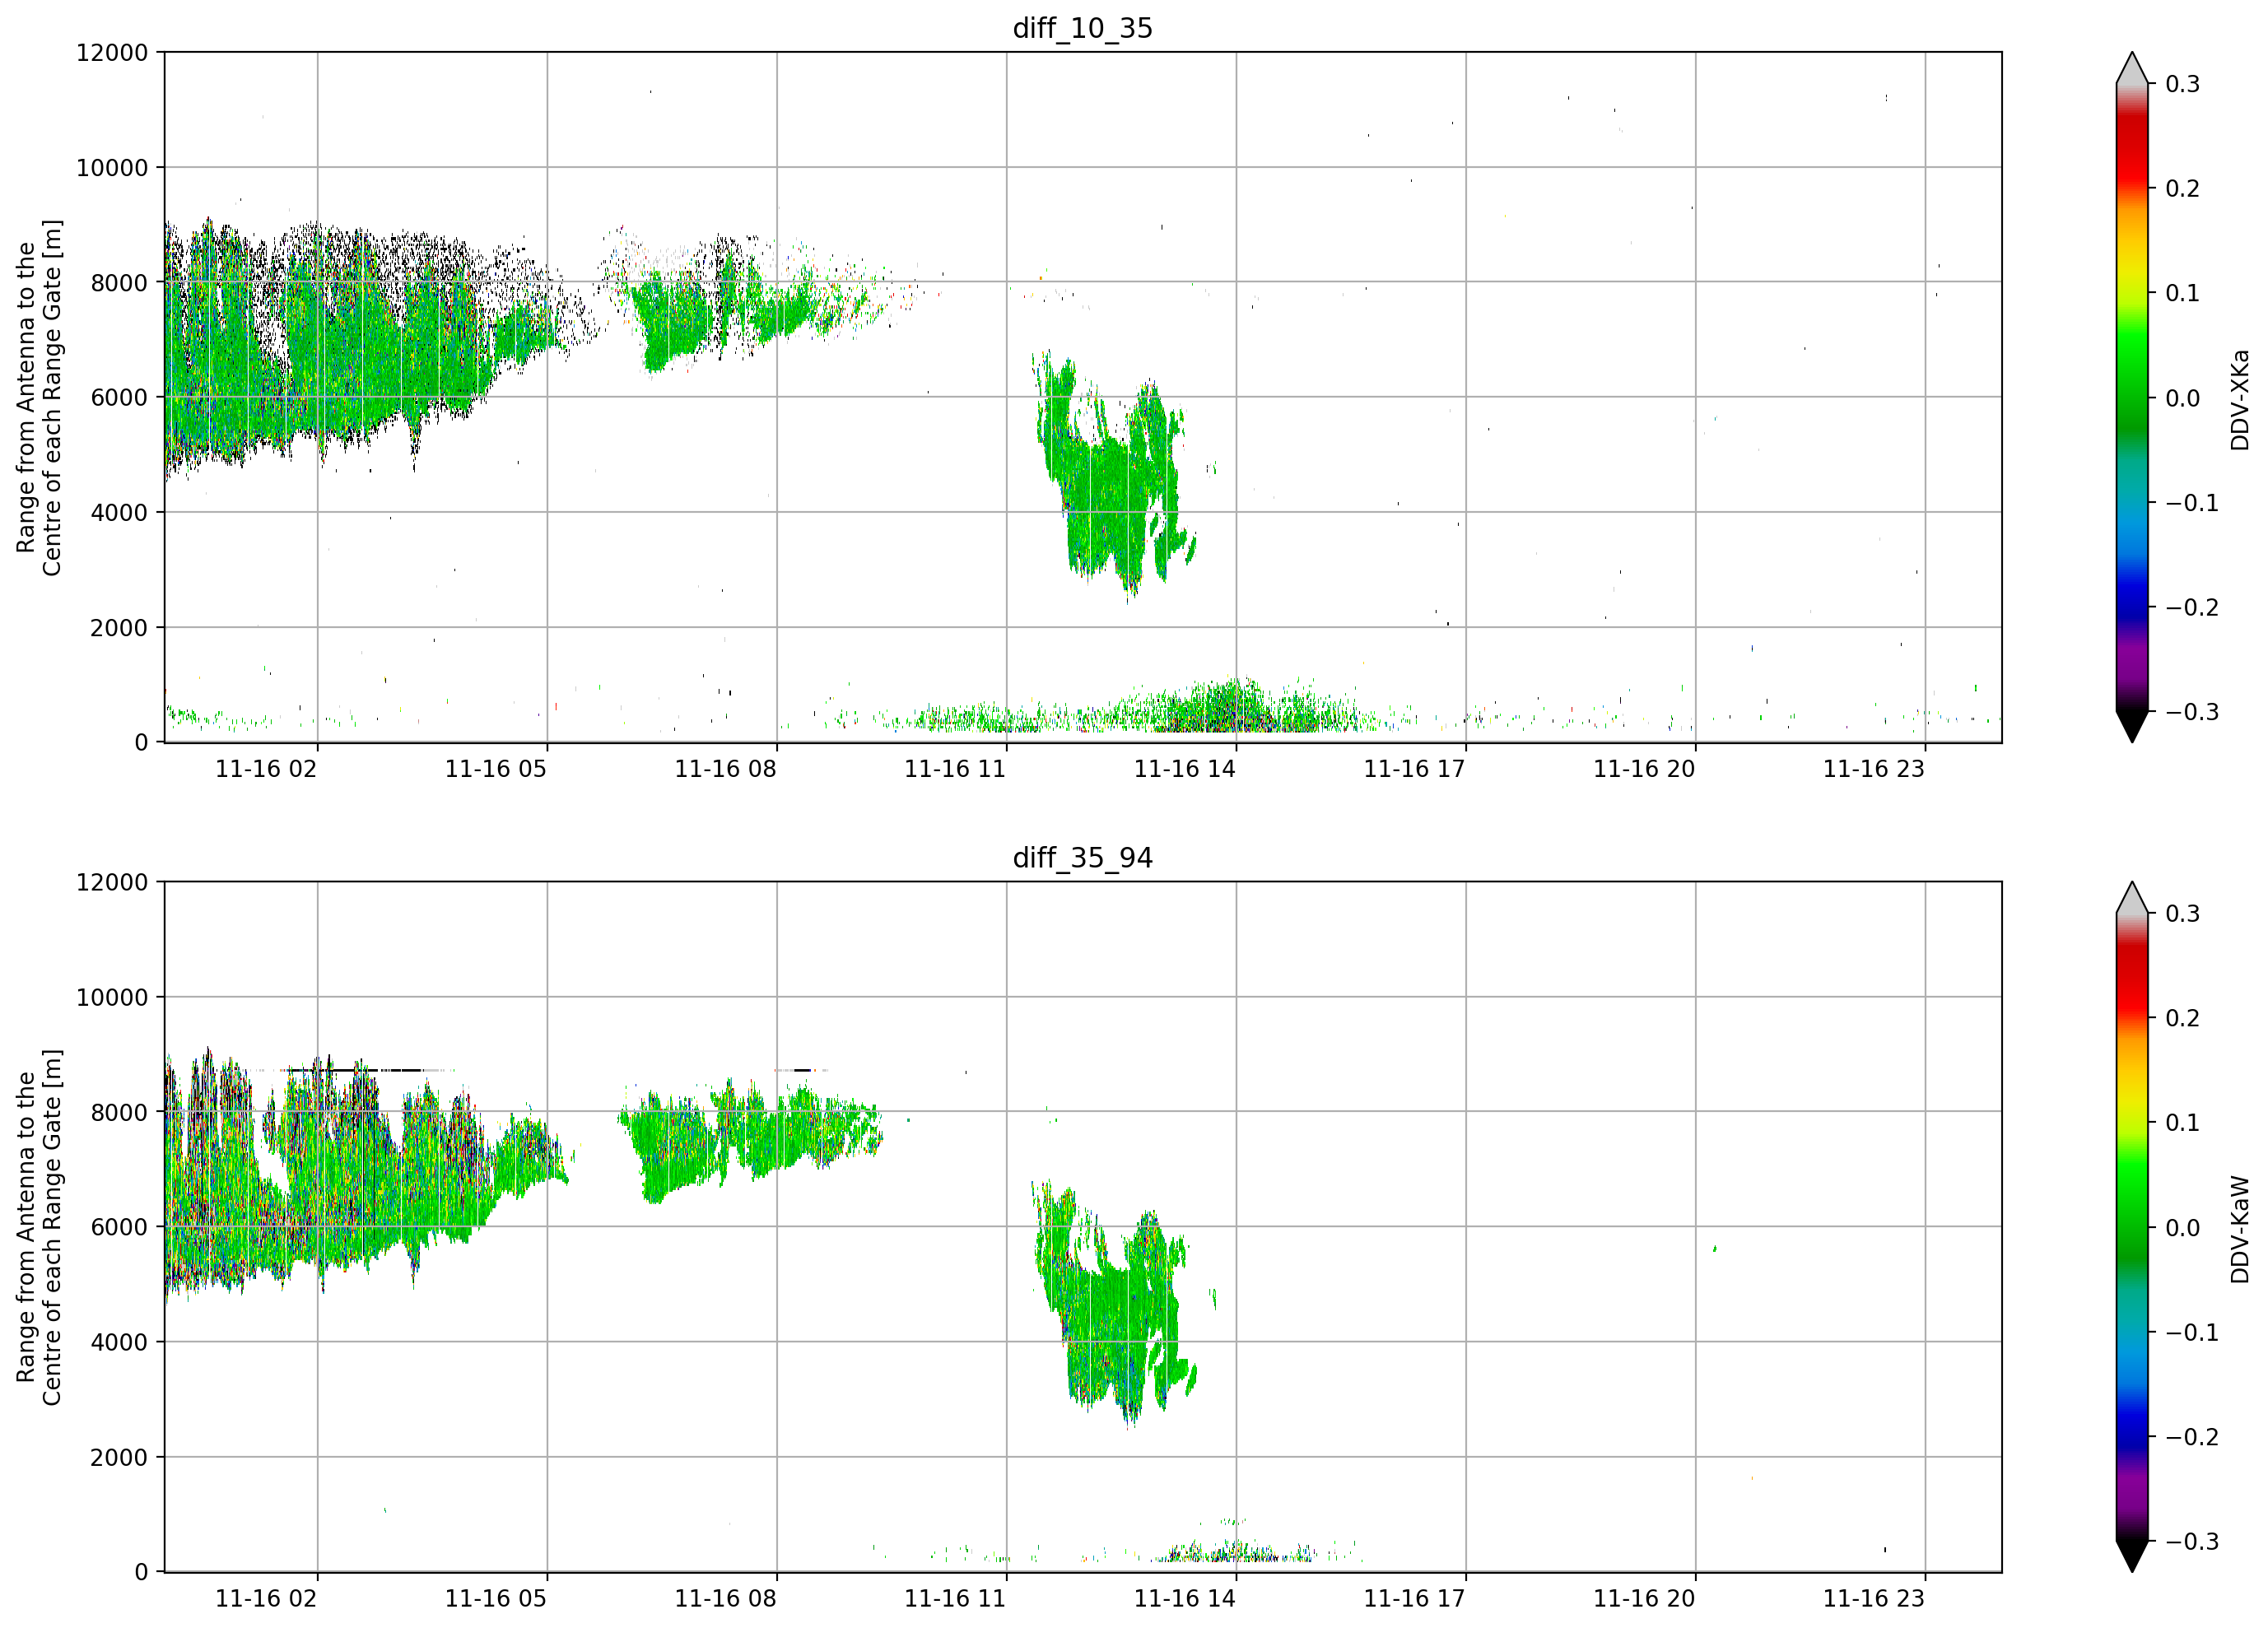Click the diff_10_35 plot title
2268x1628 pixels.
click(1083, 28)
